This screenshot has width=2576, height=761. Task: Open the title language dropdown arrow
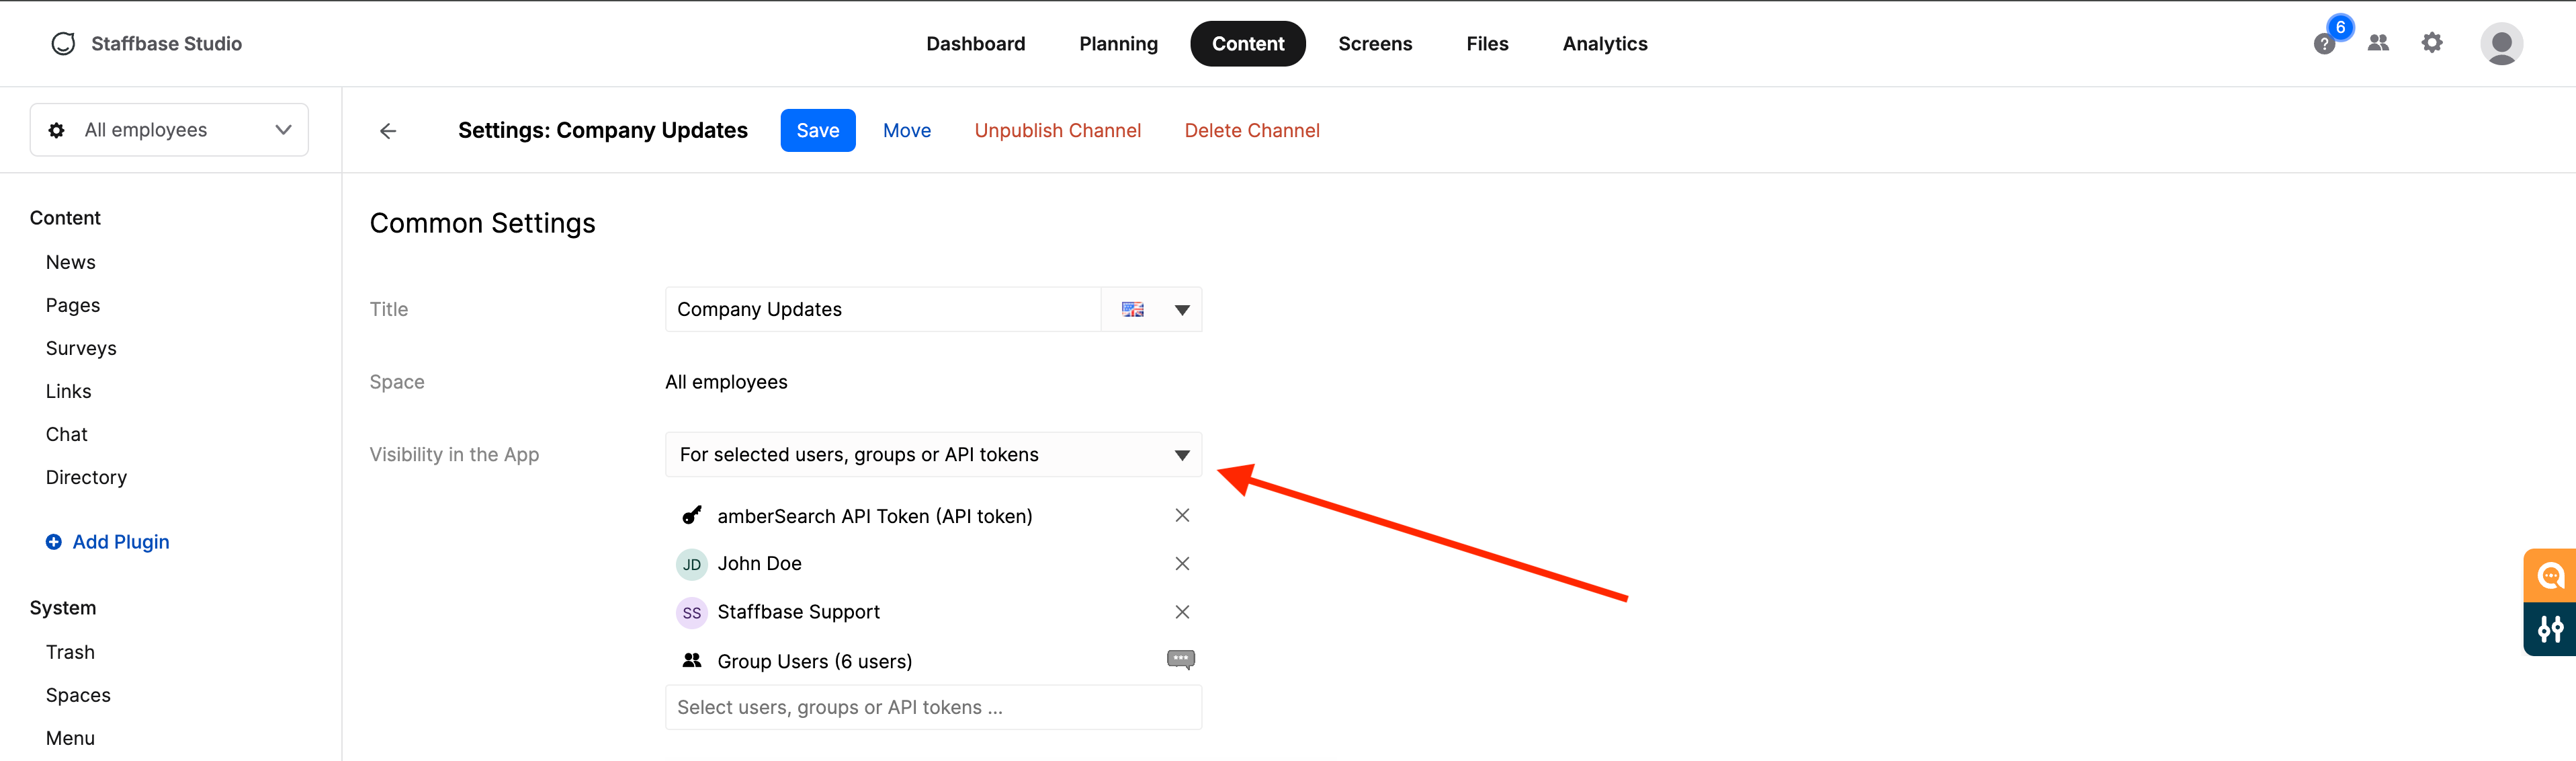coord(1182,310)
